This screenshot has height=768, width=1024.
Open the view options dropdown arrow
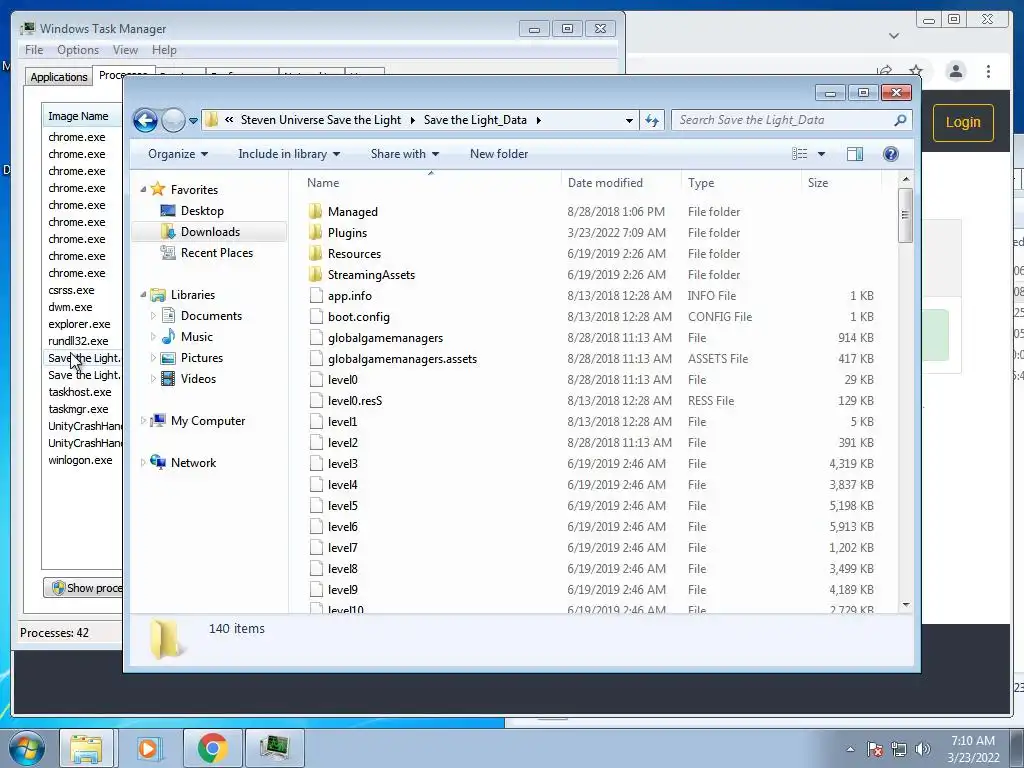[x=822, y=154]
